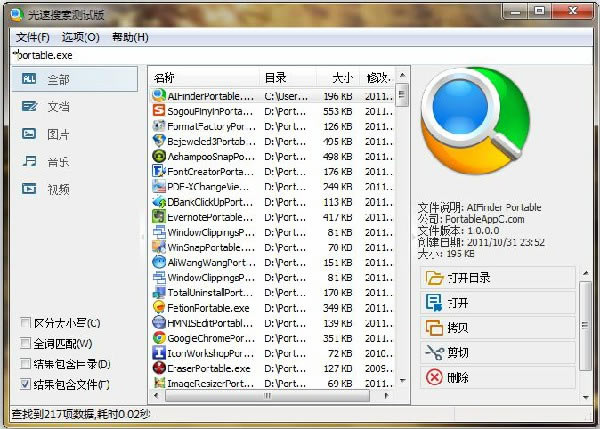
Task: Click the AliWangWangPortable icon
Action: [x=159, y=262]
